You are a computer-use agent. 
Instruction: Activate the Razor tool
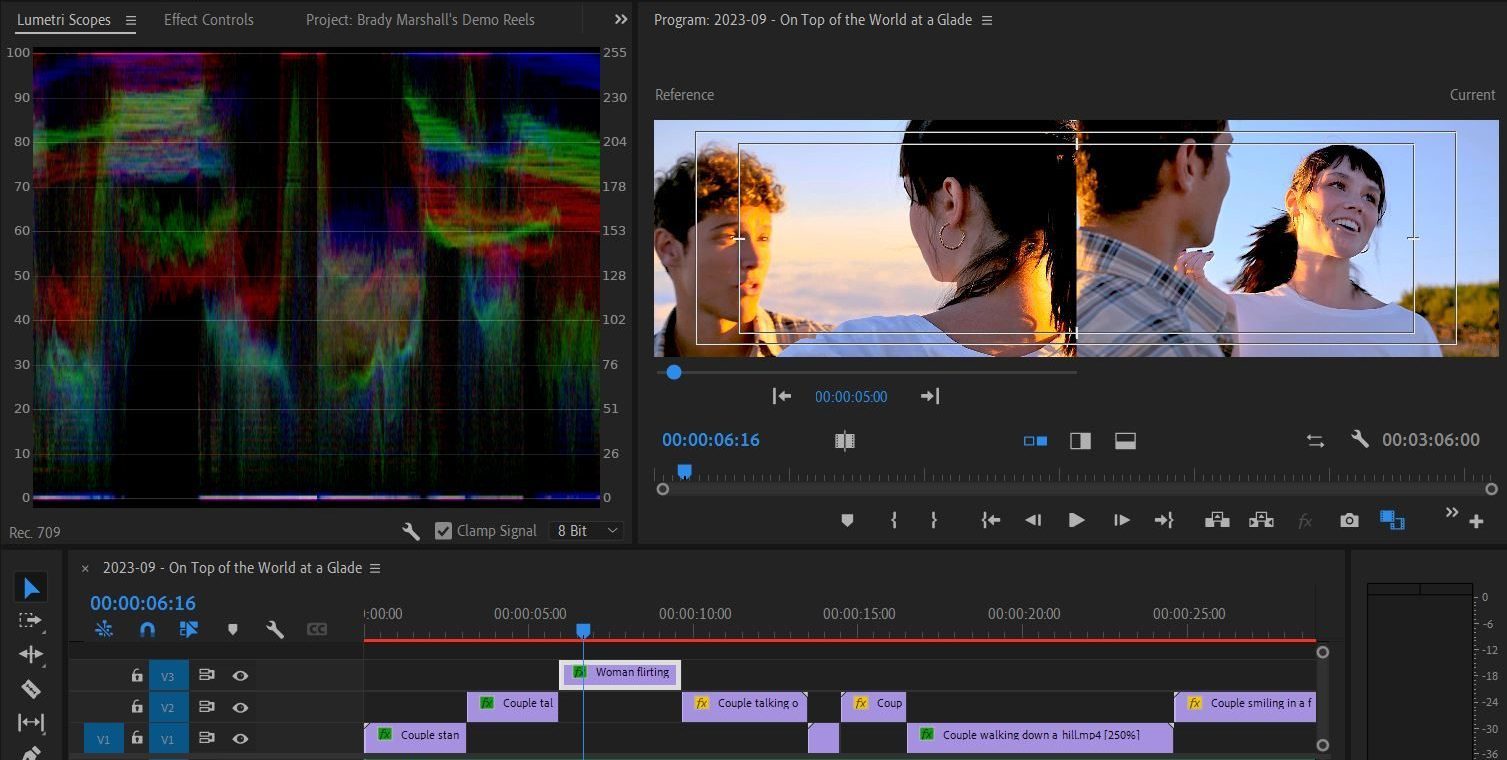tap(31, 689)
